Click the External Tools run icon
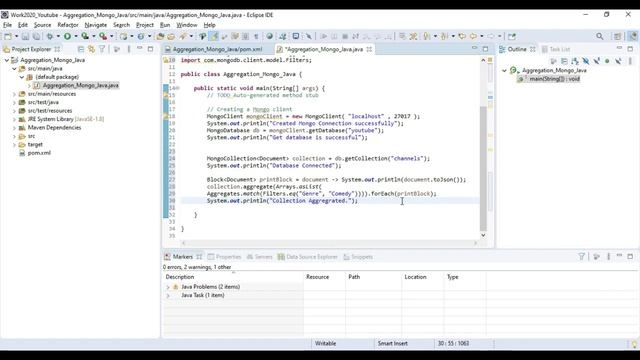This screenshot has height=360, width=640. point(103,36)
